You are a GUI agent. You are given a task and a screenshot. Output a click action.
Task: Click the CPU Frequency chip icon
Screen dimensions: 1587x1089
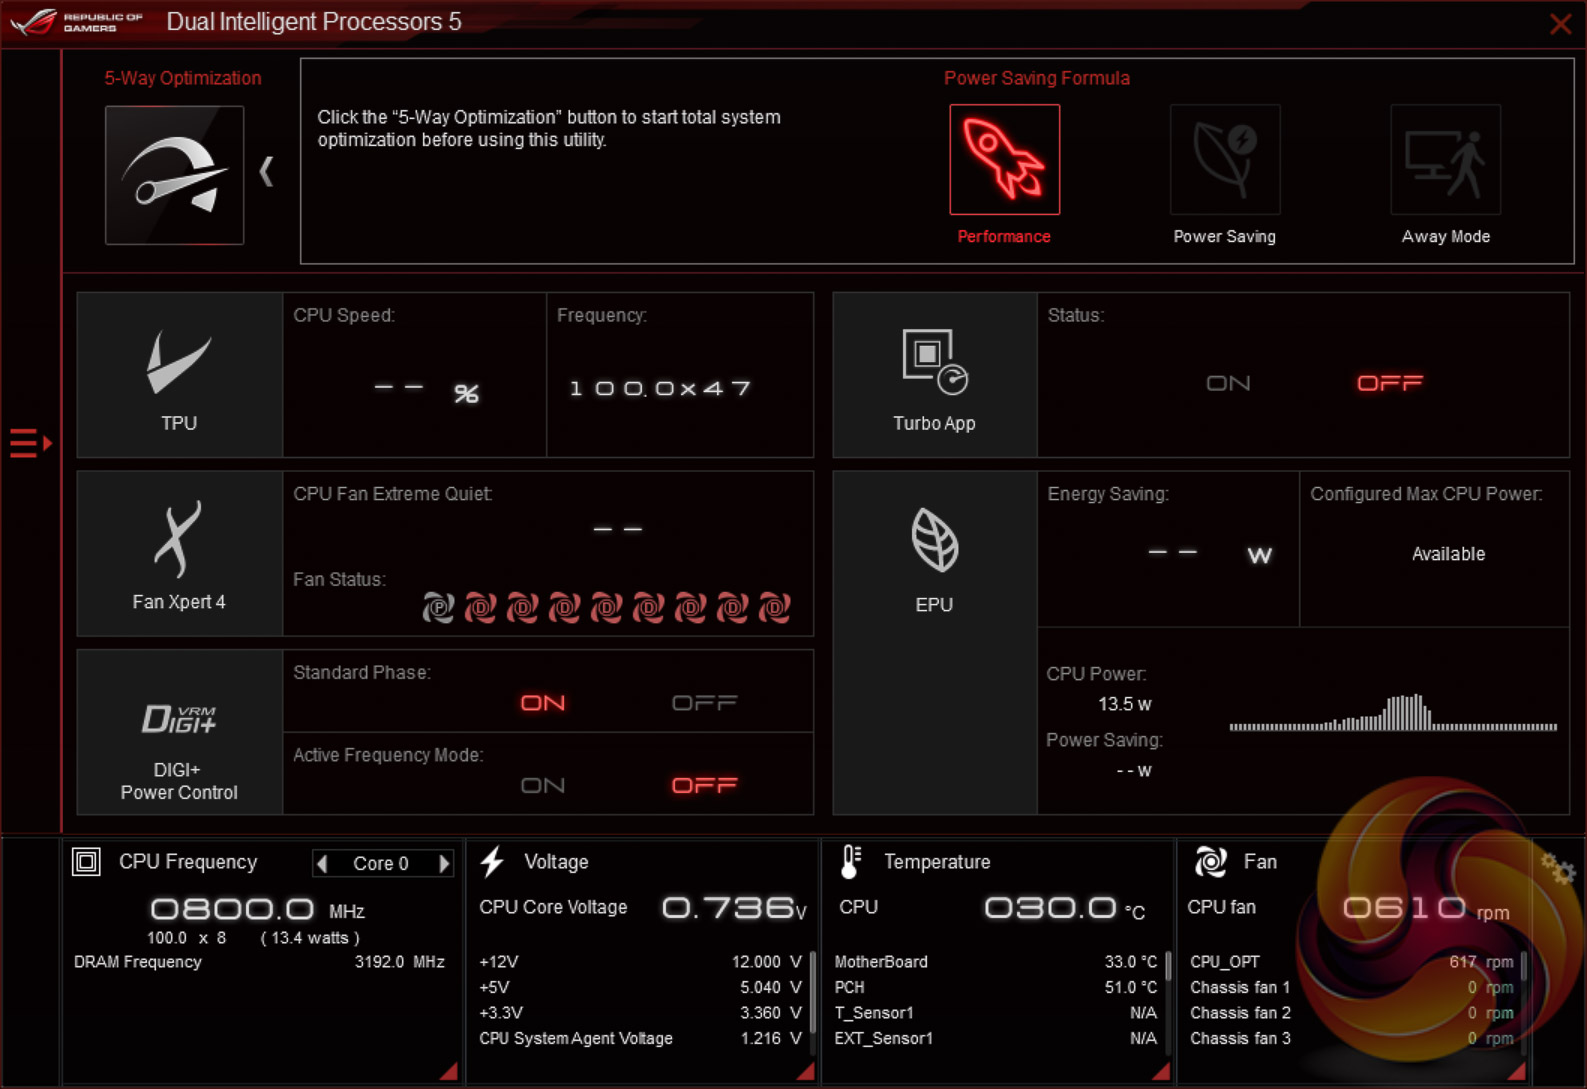(86, 862)
